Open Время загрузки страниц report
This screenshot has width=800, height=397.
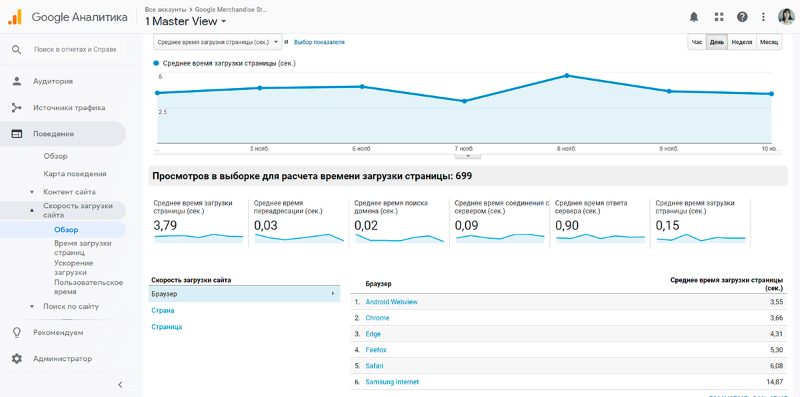[x=83, y=248]
